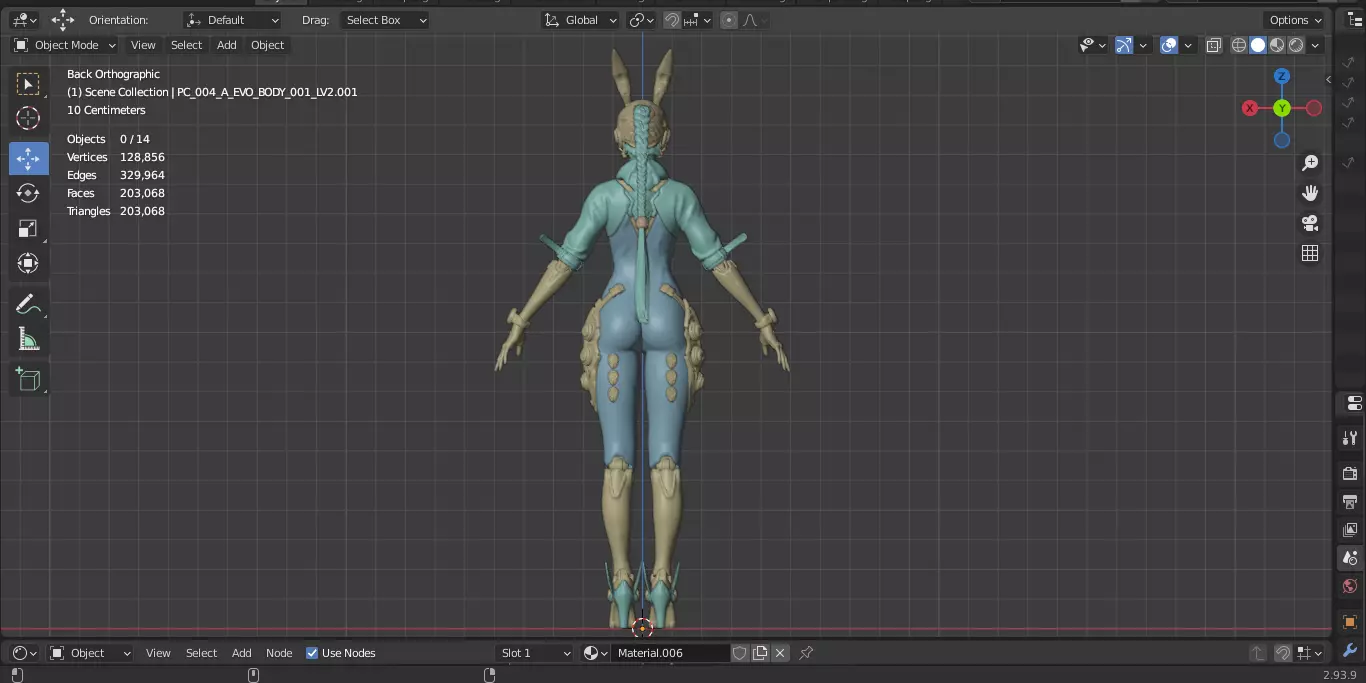The height and width of the screenshot is (683, 1366).
Task: Open the Drag Select Box dropdown
Action: (385, 20)
